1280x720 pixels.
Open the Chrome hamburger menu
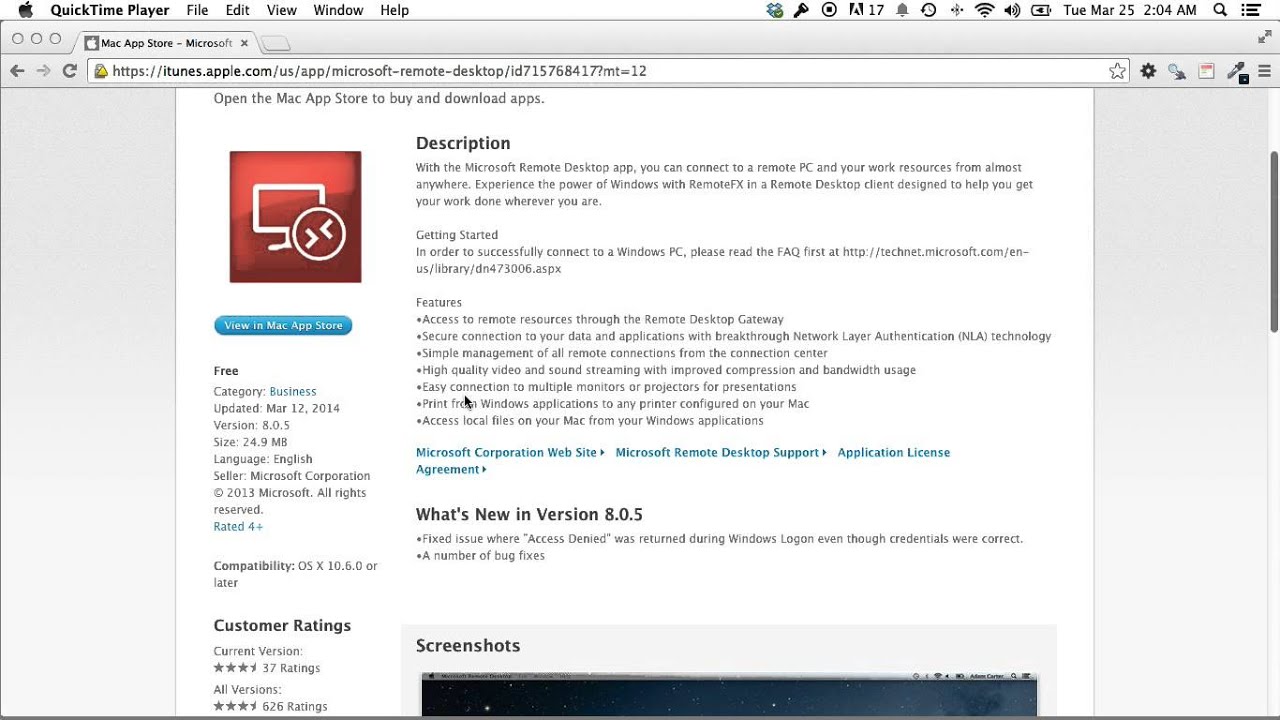pos(1265,71)
